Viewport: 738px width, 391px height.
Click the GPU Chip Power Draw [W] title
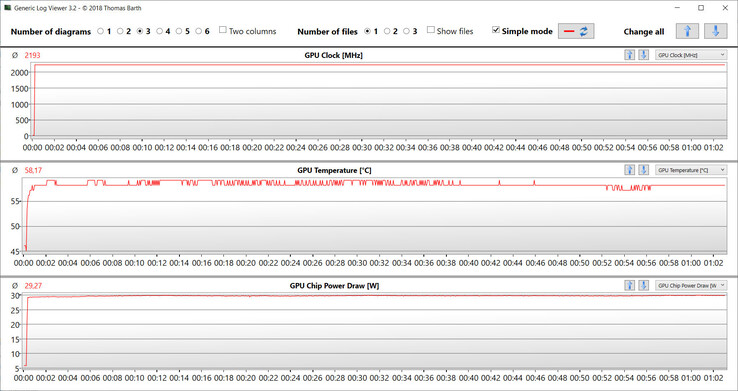[x=334, y=286]
